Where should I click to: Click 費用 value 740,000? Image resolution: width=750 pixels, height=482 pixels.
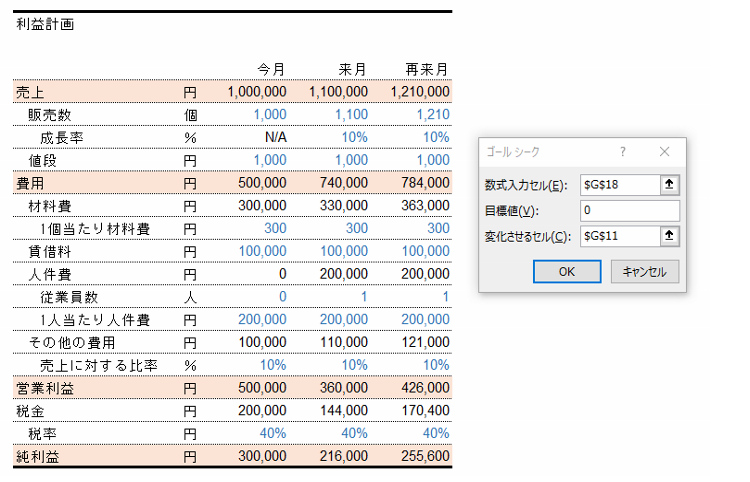pyautogui.click(x=344, y=183)
